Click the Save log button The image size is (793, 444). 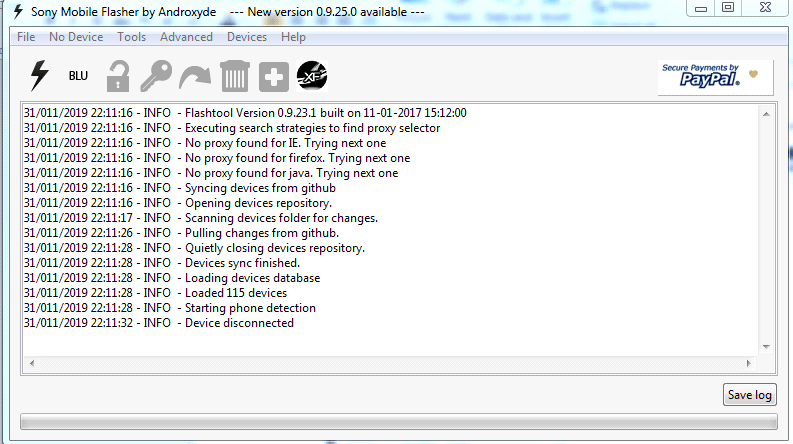[750, 395]
